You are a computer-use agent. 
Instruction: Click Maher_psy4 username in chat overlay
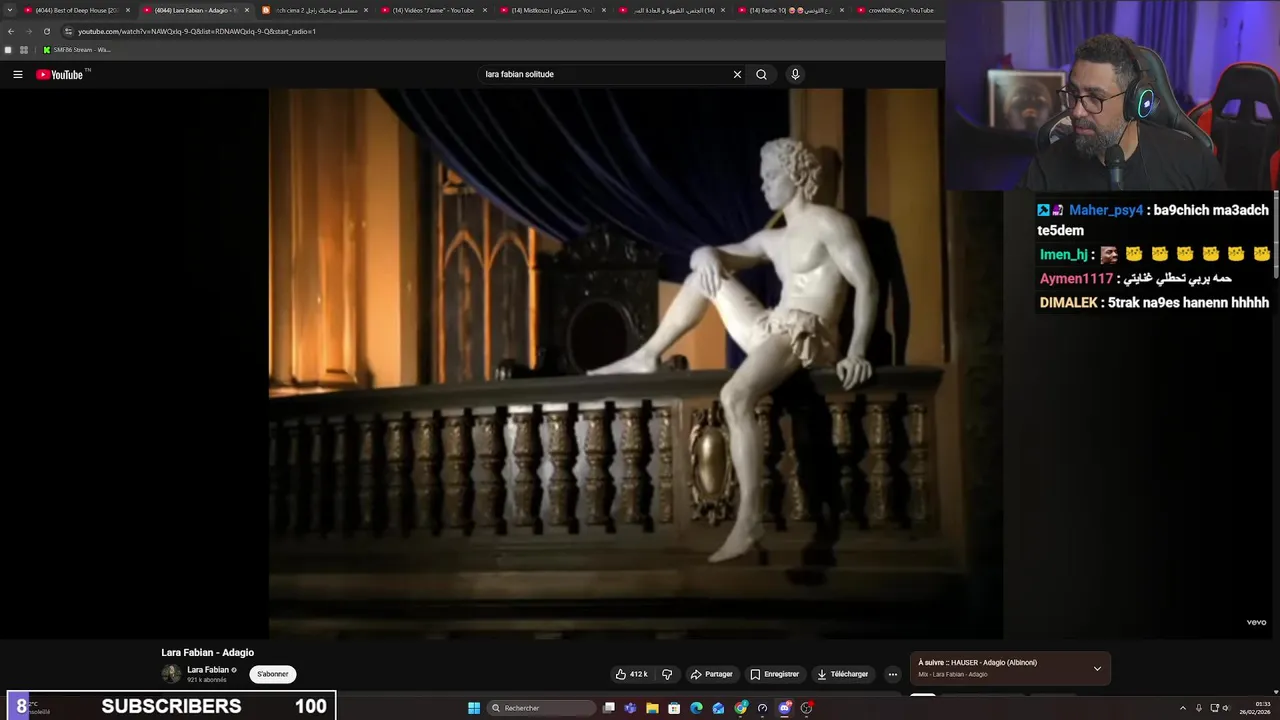1105,210
